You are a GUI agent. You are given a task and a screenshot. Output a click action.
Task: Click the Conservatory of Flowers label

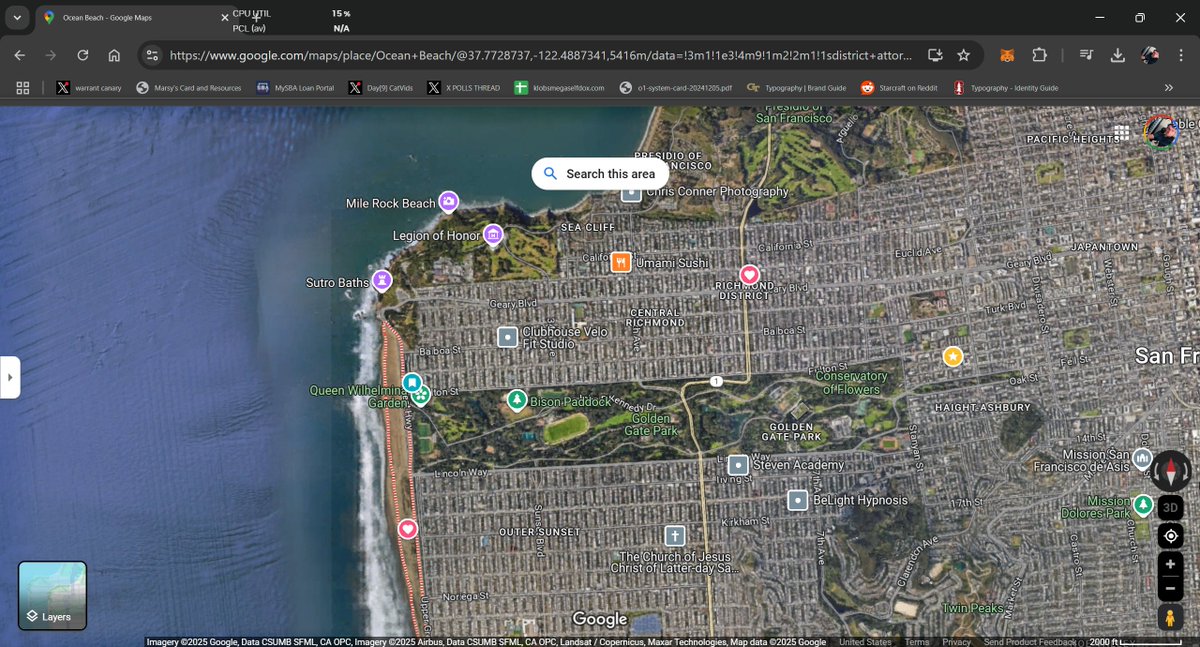pos(851,382)
